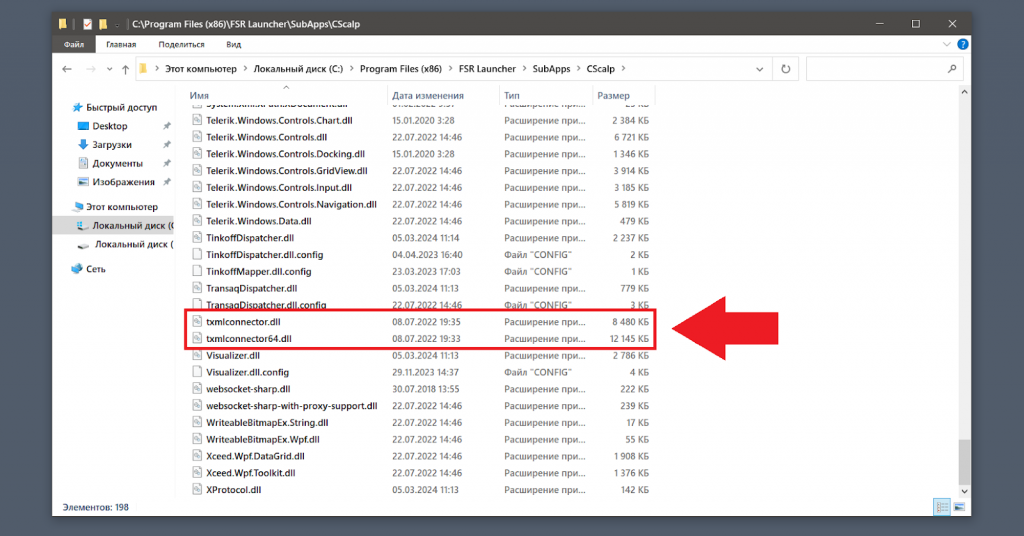Screen dimensions: 1024x536
Task: Switch to large thumbnails view
Action: pyautogui.click(x=960, y=507)
